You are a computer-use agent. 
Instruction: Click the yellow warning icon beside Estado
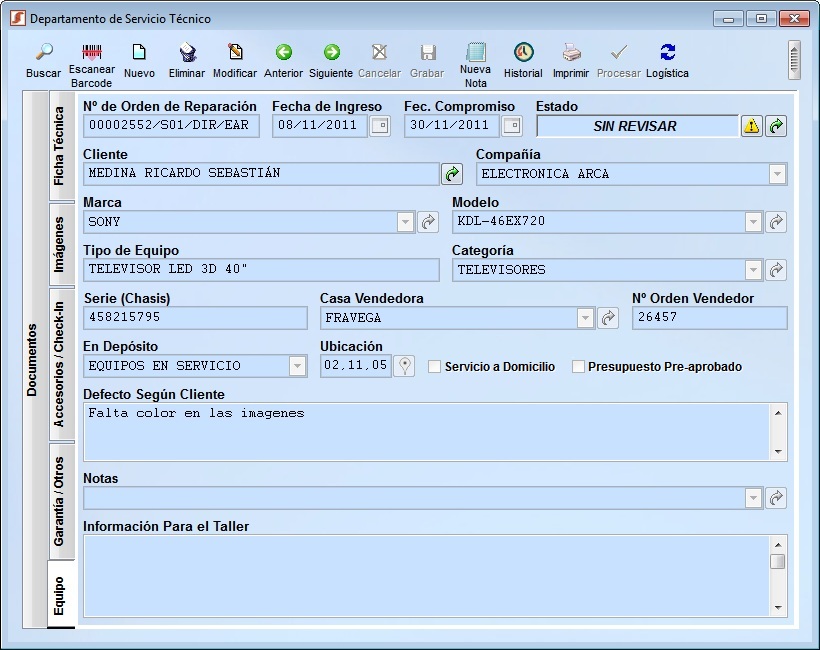[x=751, y=126]
